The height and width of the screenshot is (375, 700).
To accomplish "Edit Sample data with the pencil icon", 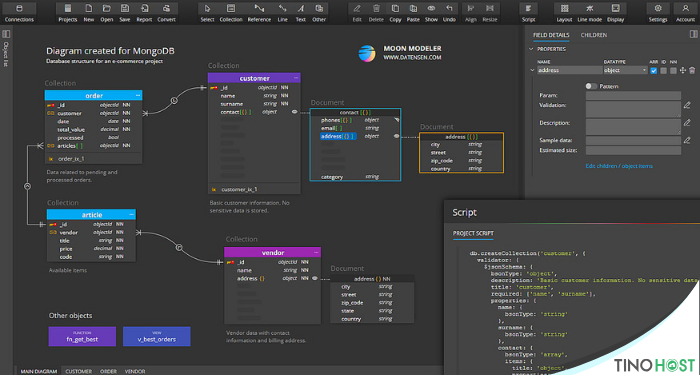I will point(687,140).
